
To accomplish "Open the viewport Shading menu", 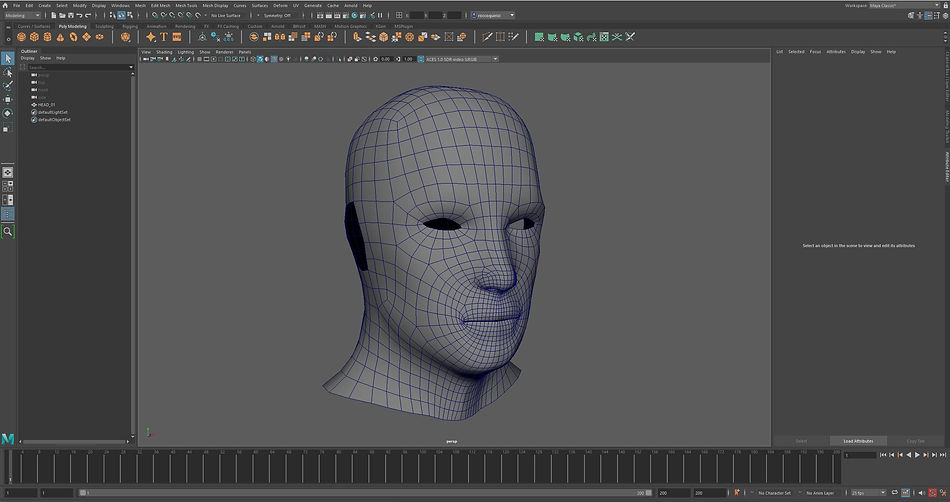I will [x=164, y=52].
